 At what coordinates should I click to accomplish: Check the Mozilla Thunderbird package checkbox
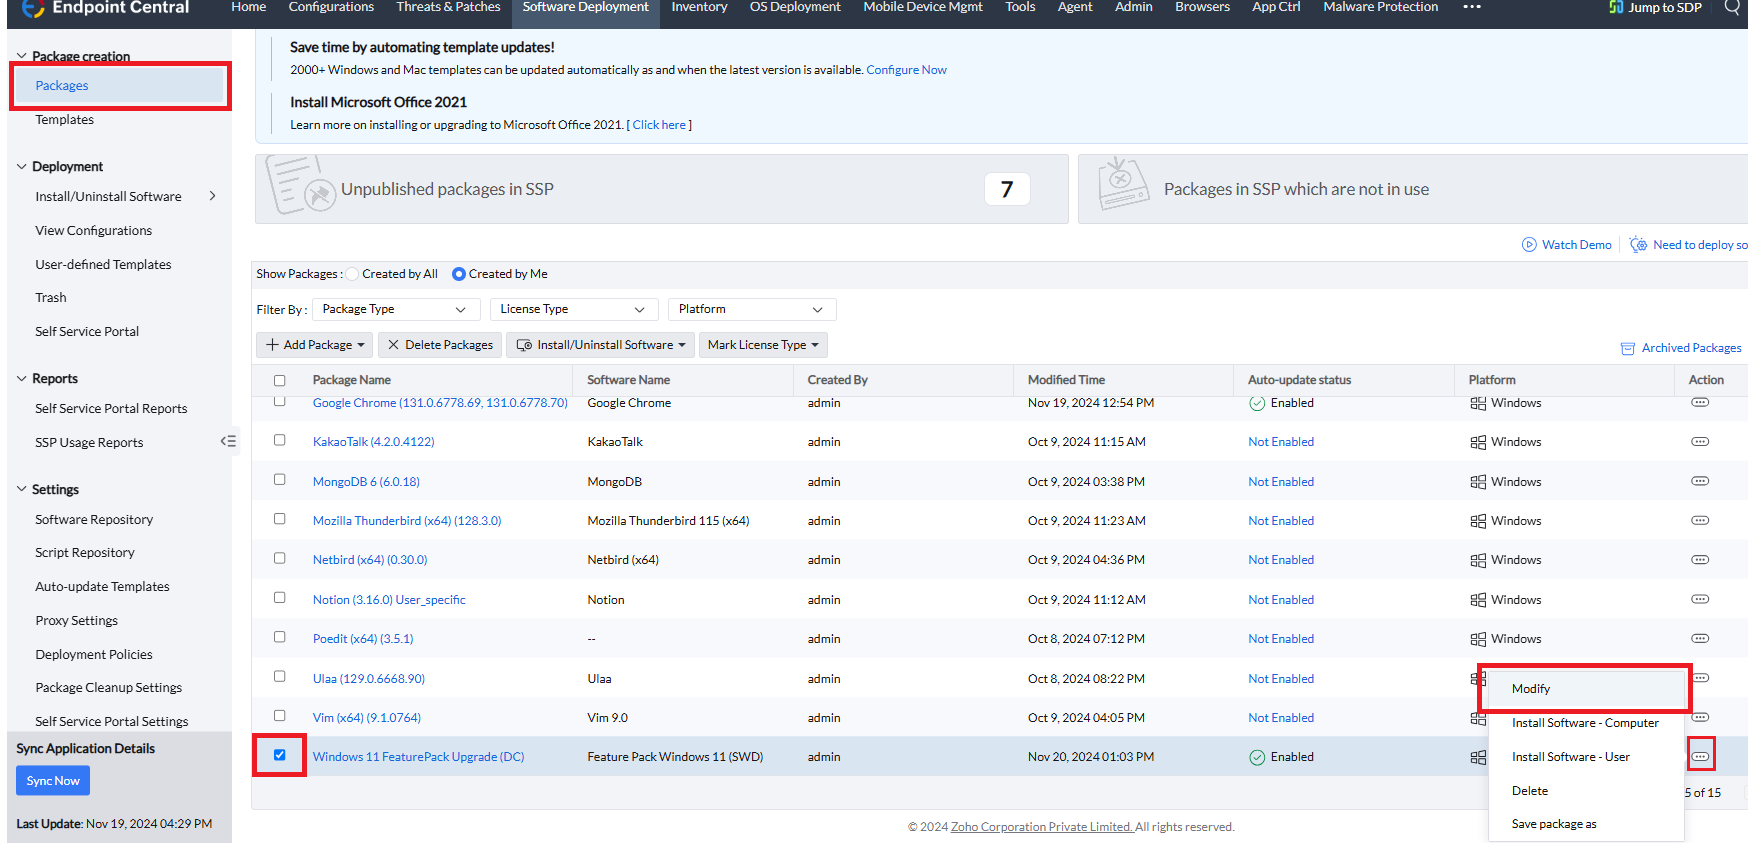(280, 518)
